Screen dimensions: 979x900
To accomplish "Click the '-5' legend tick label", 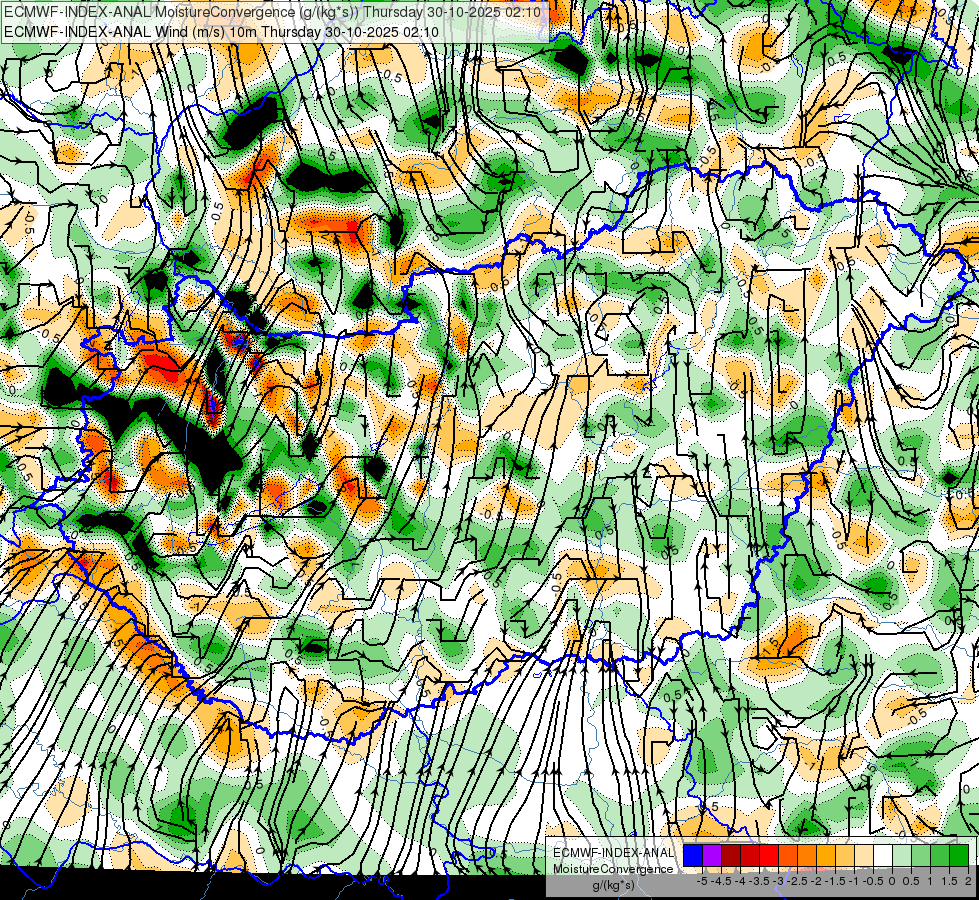I will pyautogui.click(x=702, y=881).
